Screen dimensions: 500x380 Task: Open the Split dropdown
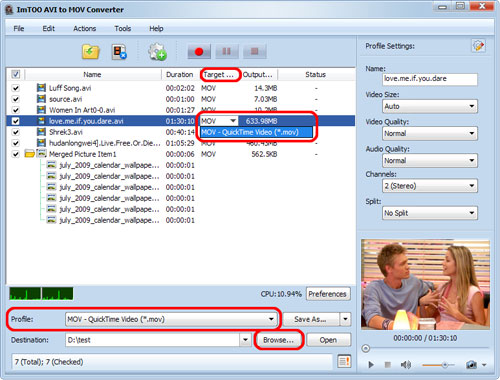pyautogui.click(x=430, y=213)
